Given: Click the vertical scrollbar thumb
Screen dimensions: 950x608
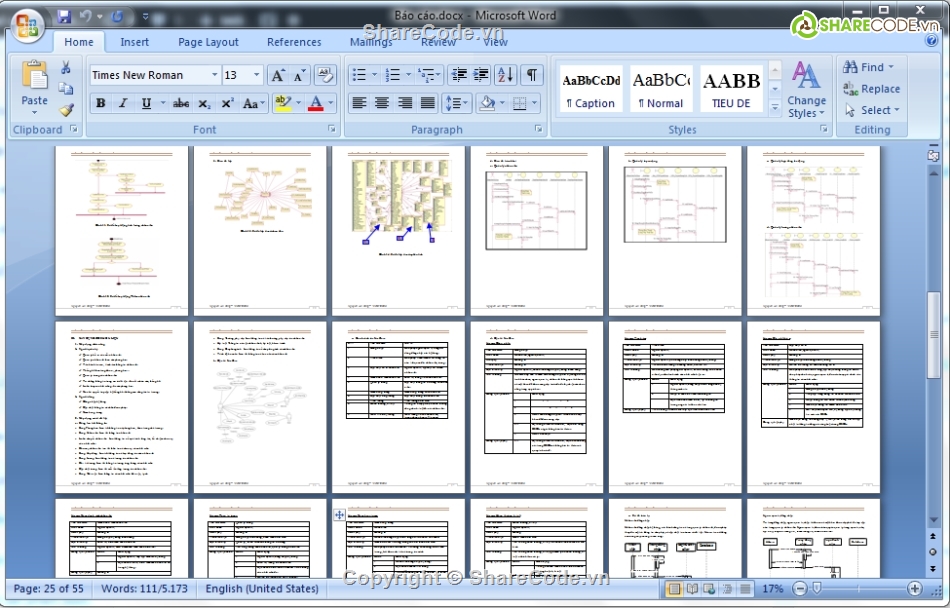Looking at the screenshot, I should click(x=934, y=335).
